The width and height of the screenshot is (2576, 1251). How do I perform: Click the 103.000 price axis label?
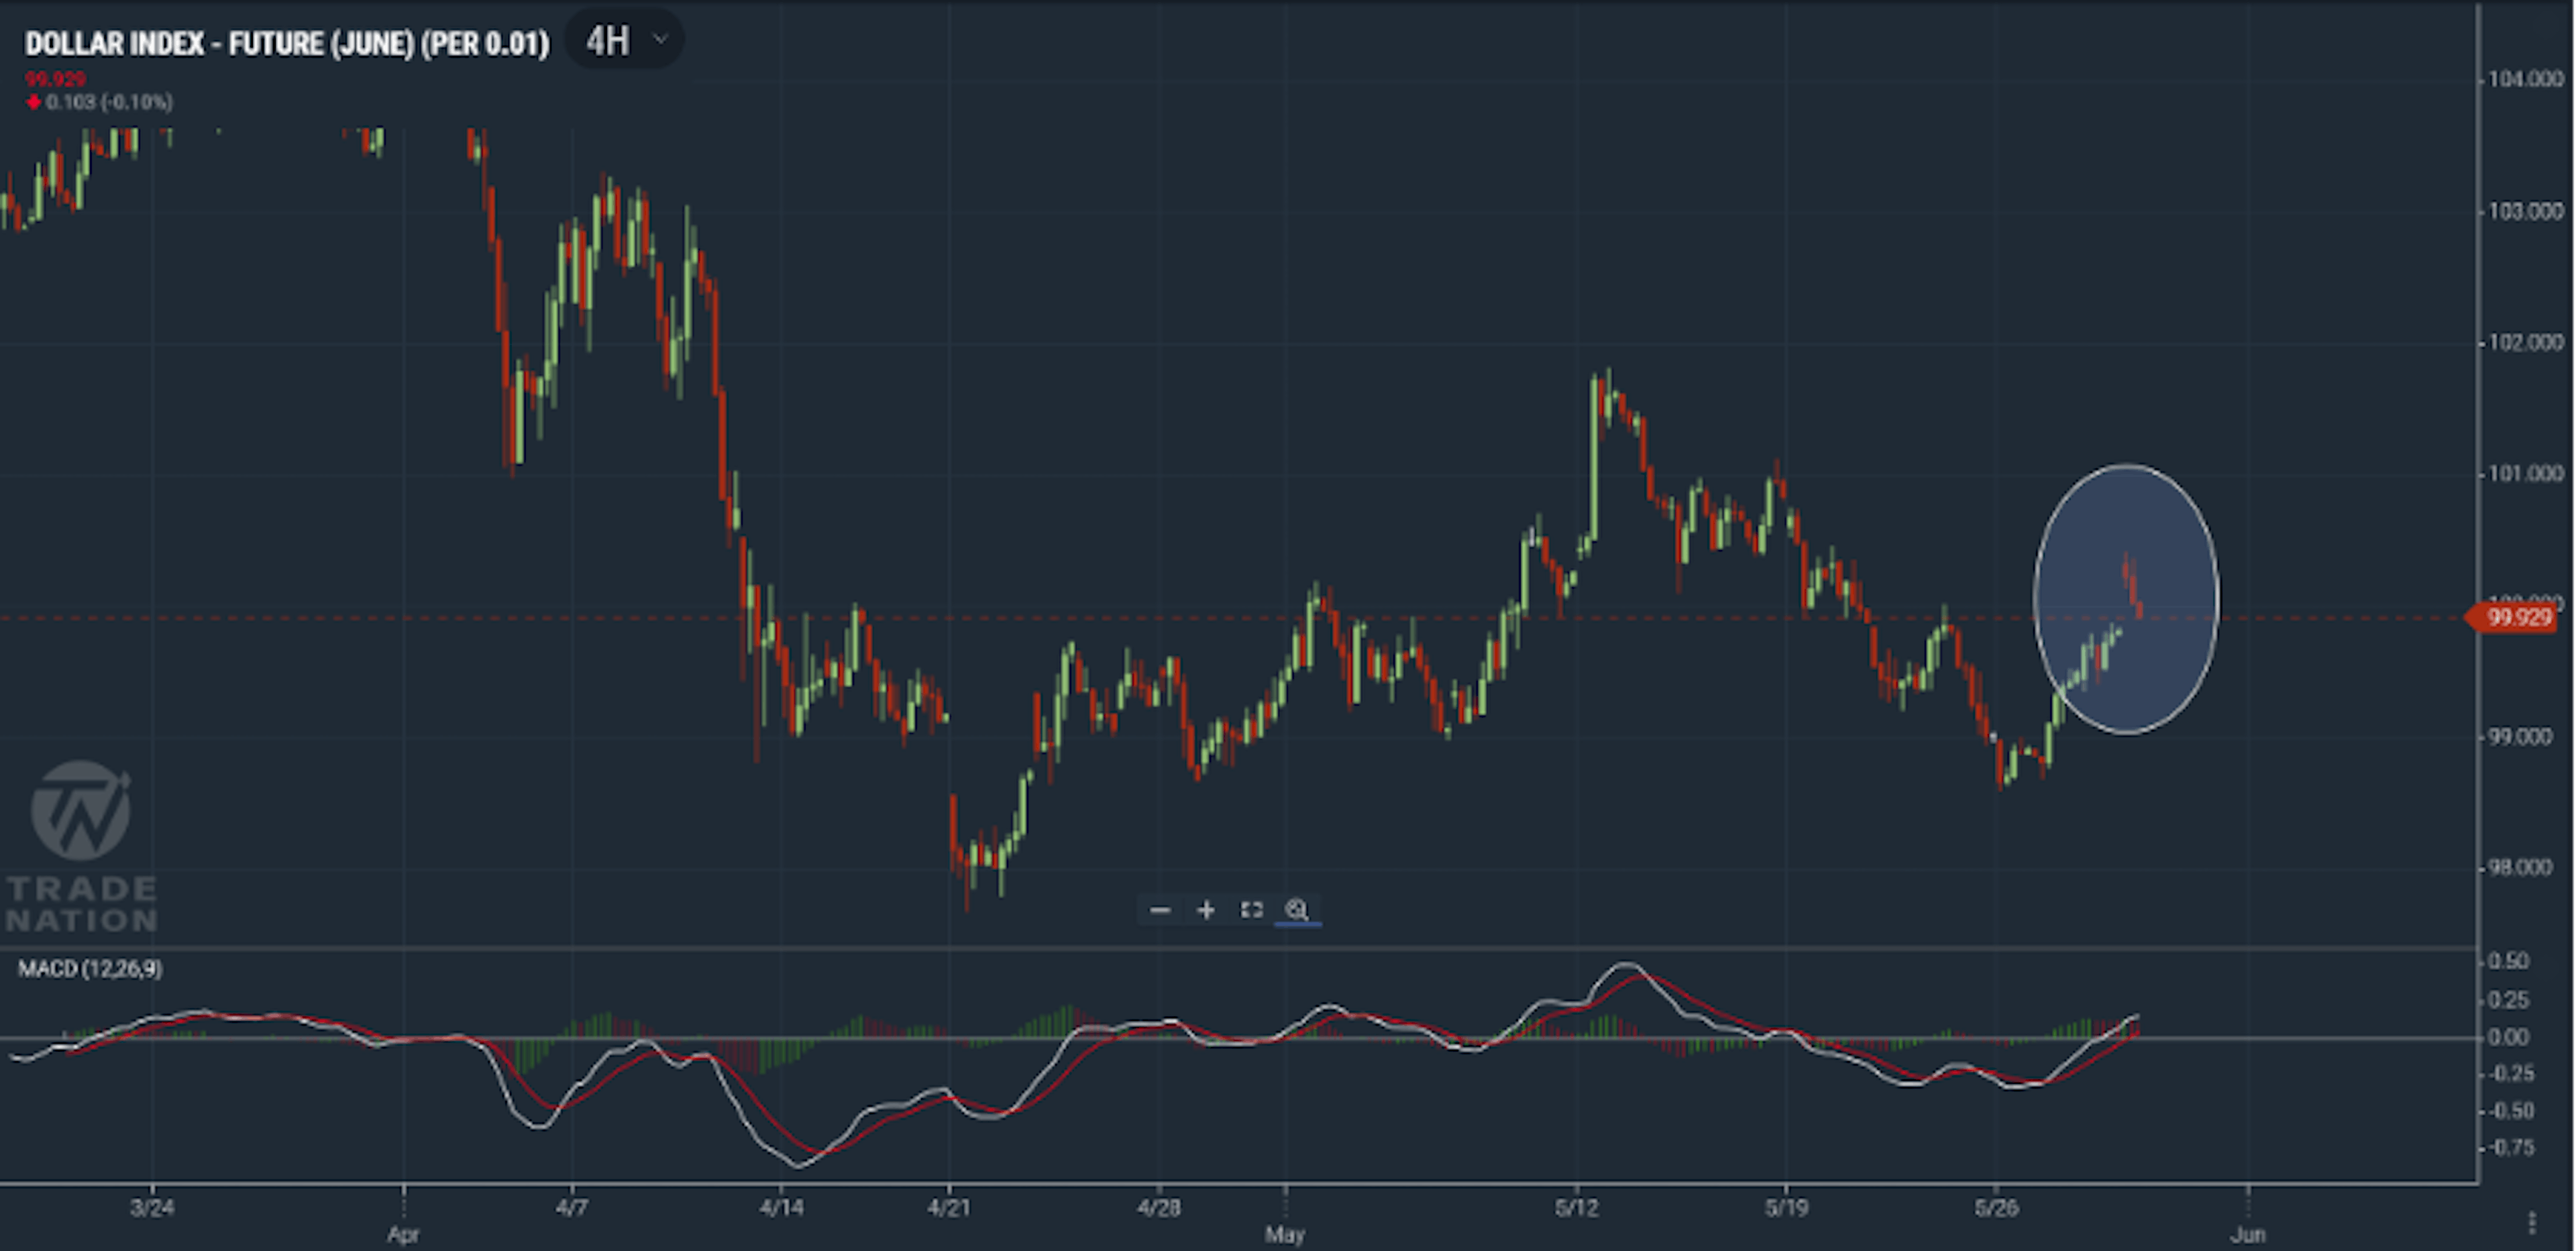click(2526, 211)
